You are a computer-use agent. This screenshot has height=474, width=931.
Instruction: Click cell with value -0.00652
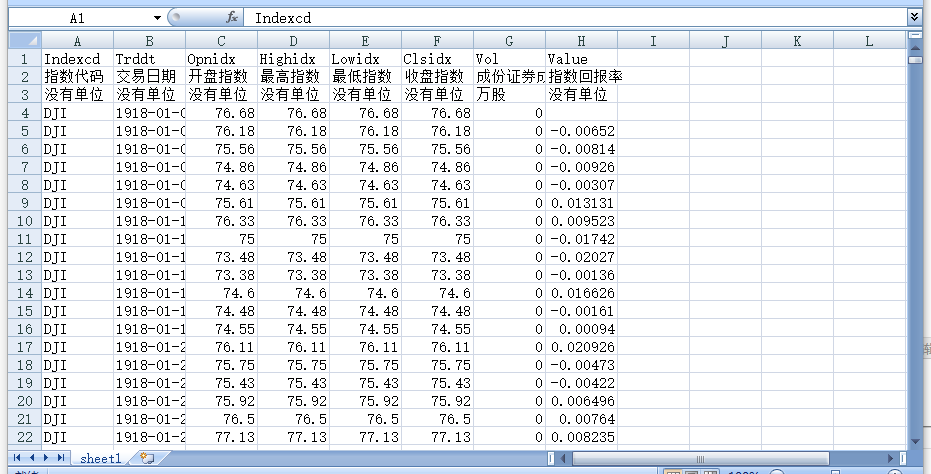pyautogui.click(x=581, y=131)
